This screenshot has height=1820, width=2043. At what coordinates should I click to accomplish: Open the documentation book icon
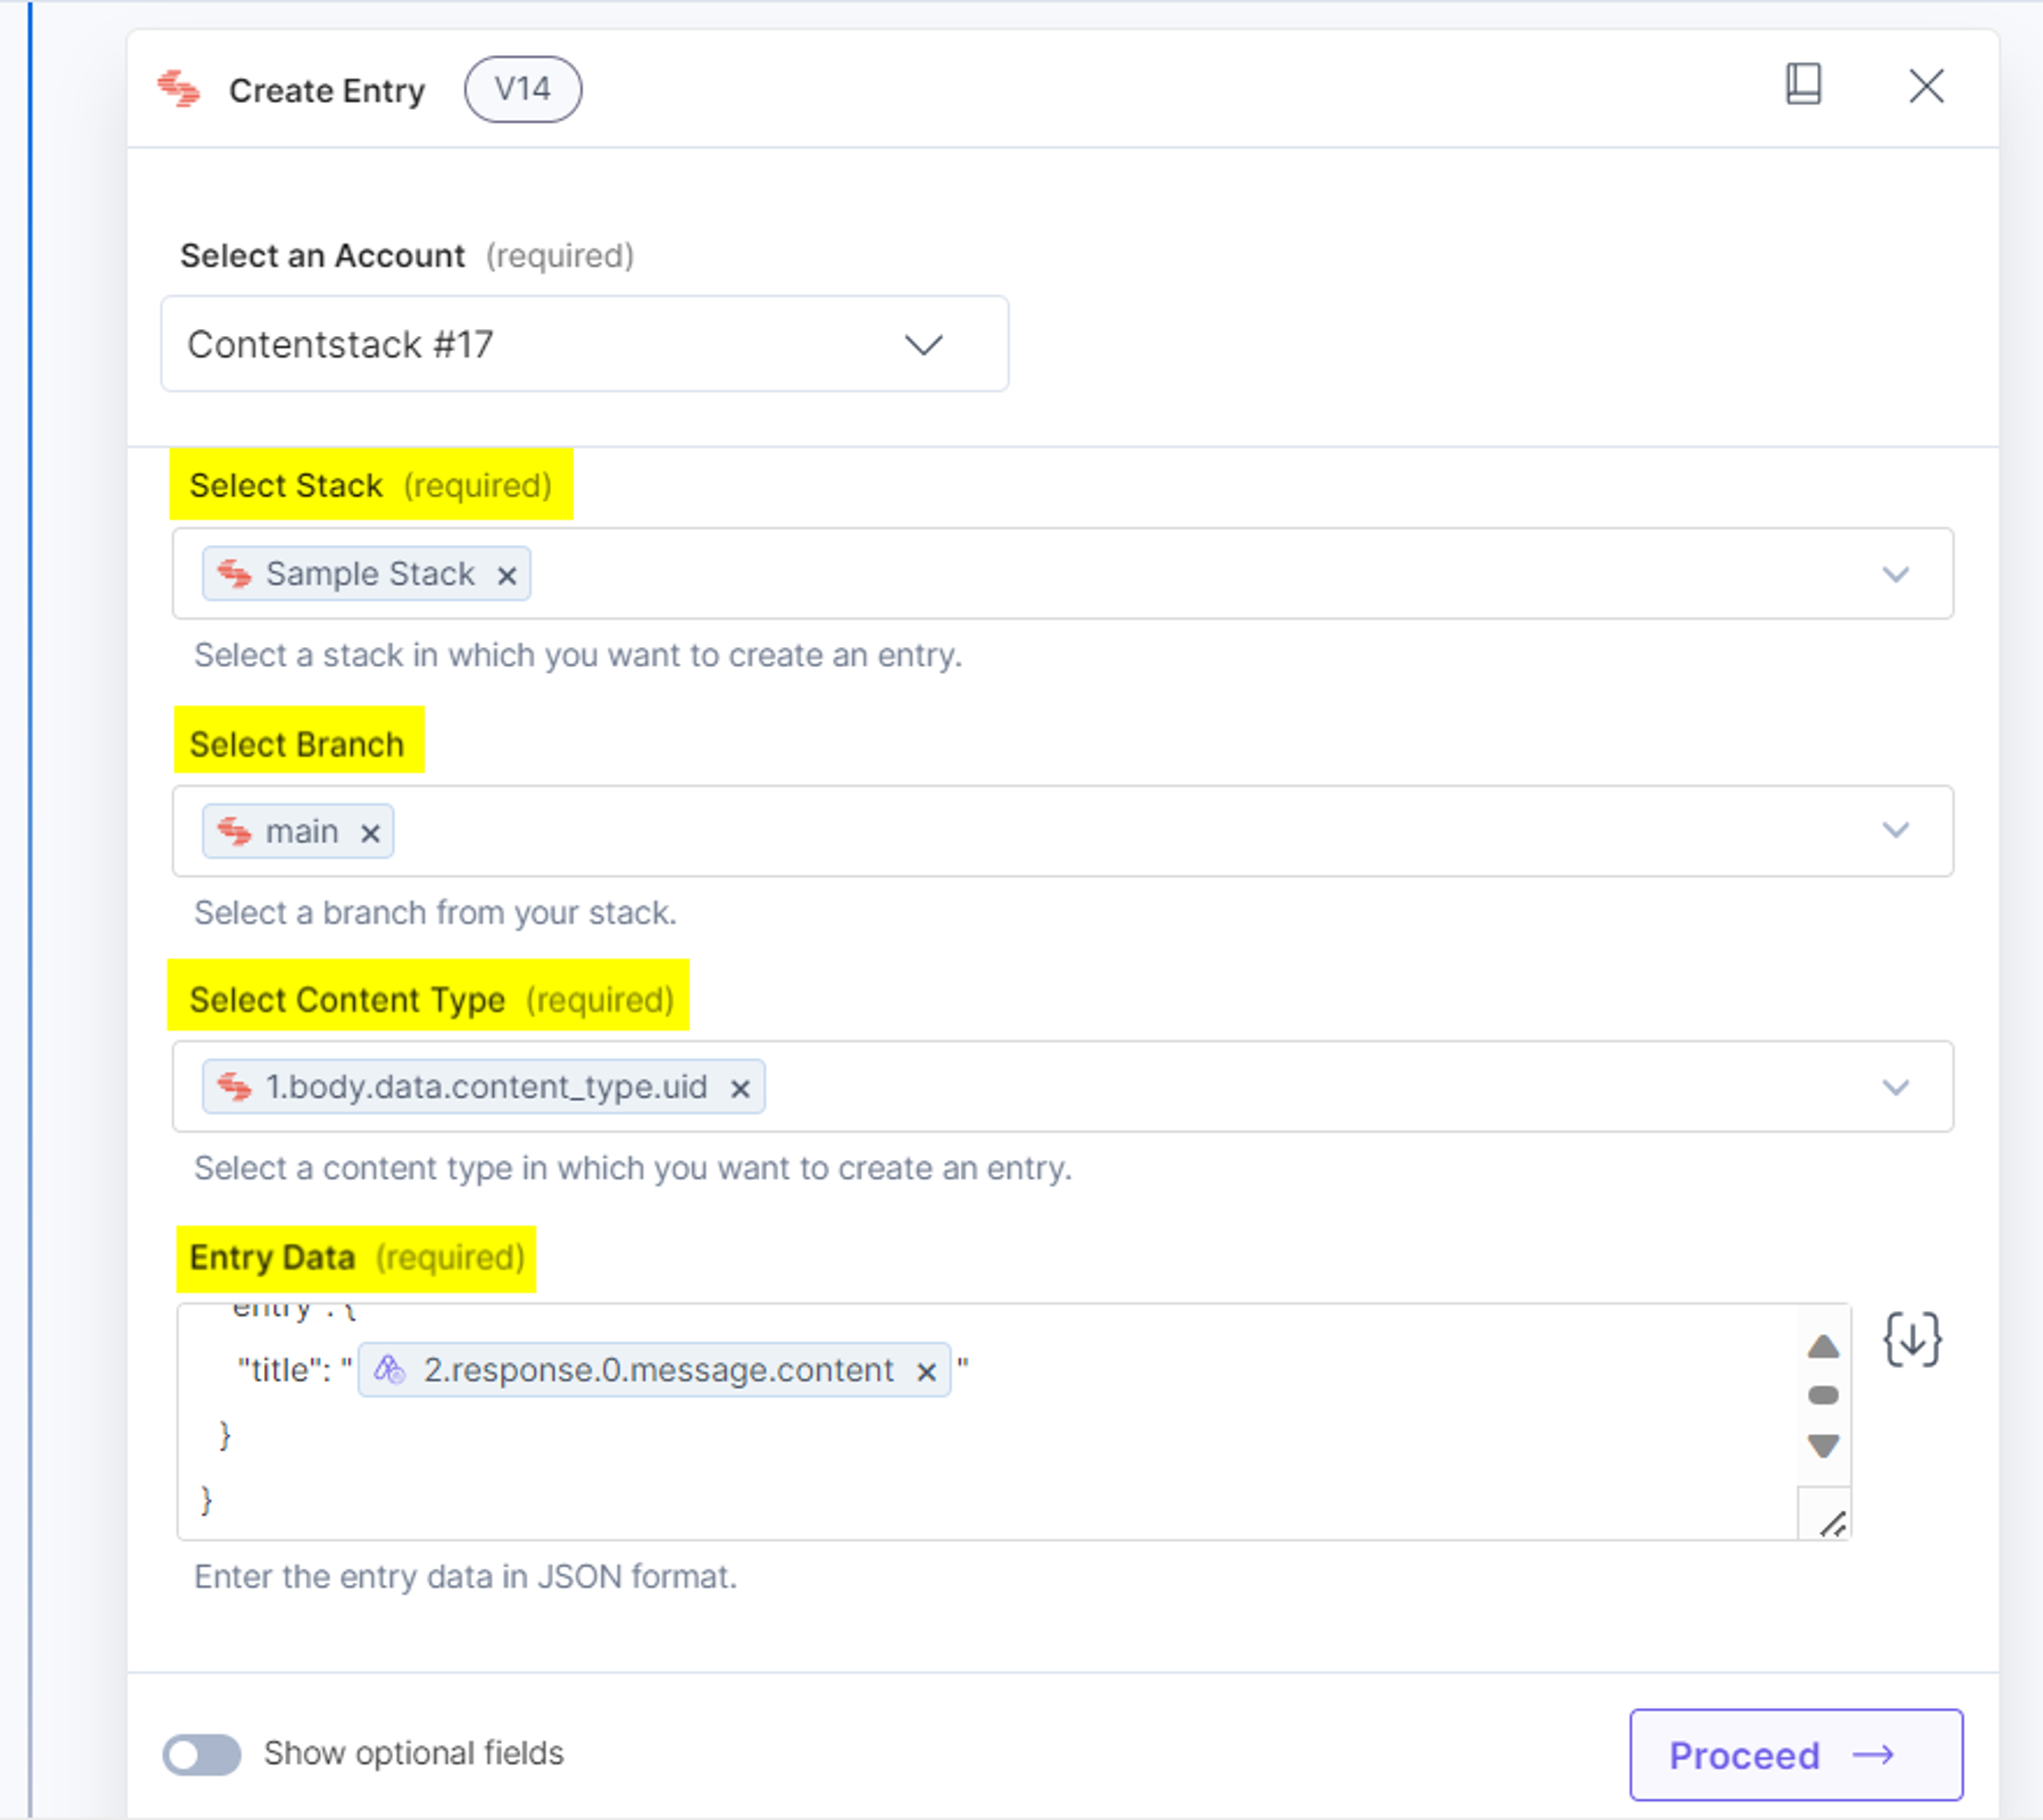click(1803, 85)
